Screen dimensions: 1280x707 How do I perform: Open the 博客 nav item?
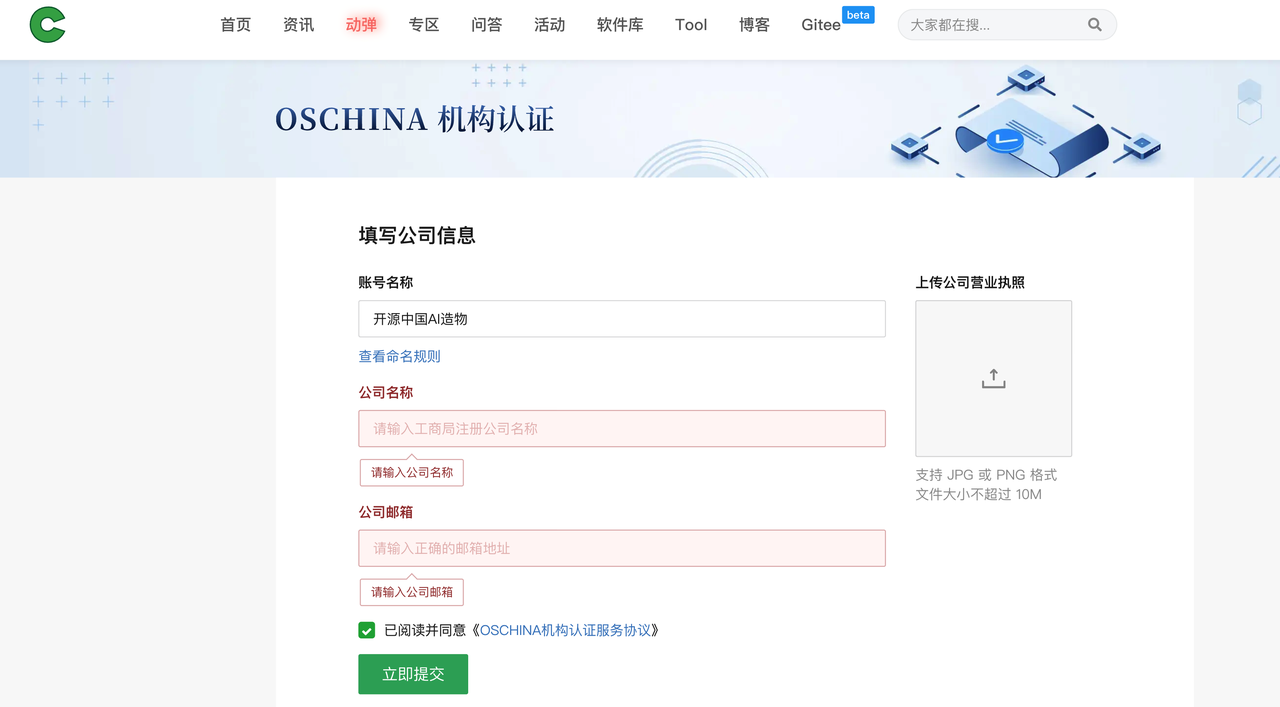[x=754, y=25]
